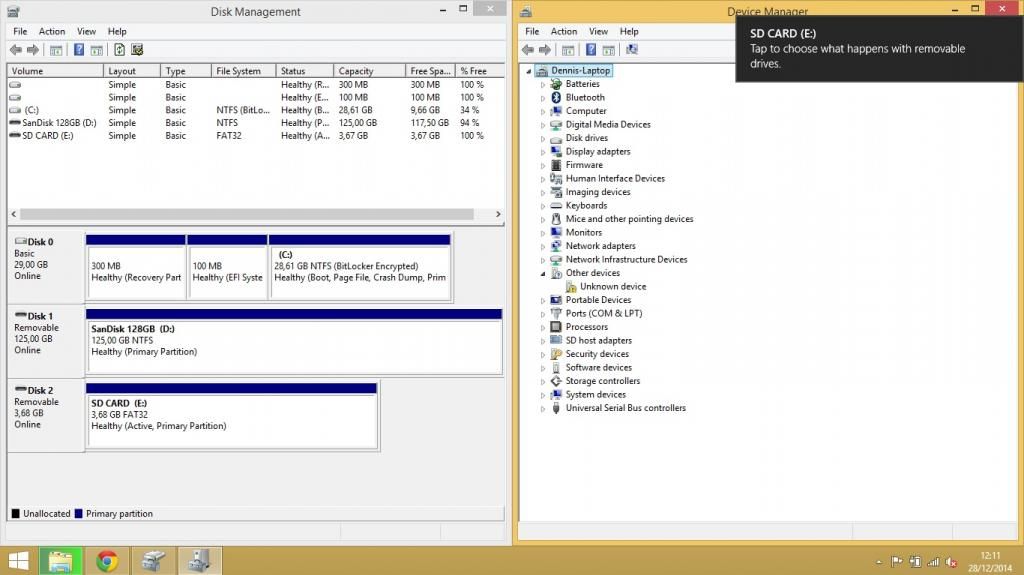The width and height of the screenshot is (1024, 575).
Task: Open File Explorer from the taskbar
Action: (x=60, y=561)
